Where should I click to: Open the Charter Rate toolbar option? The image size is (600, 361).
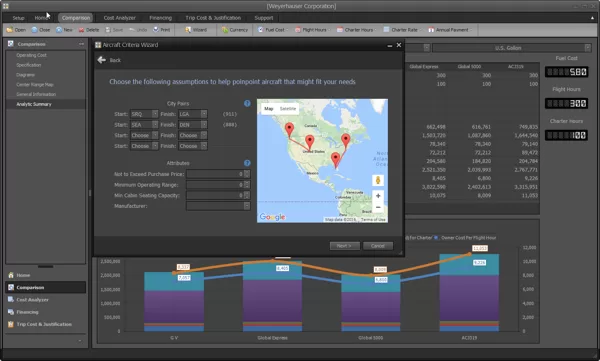click(x=401, y=30)
